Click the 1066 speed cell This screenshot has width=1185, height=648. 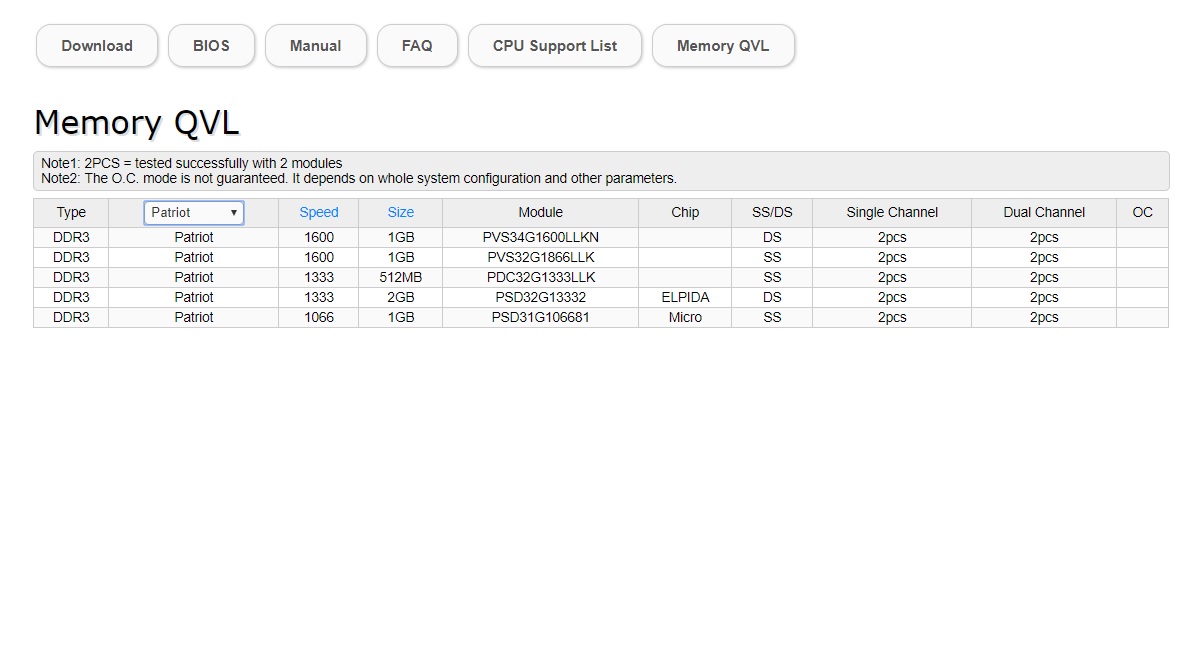tap(319, 318)
